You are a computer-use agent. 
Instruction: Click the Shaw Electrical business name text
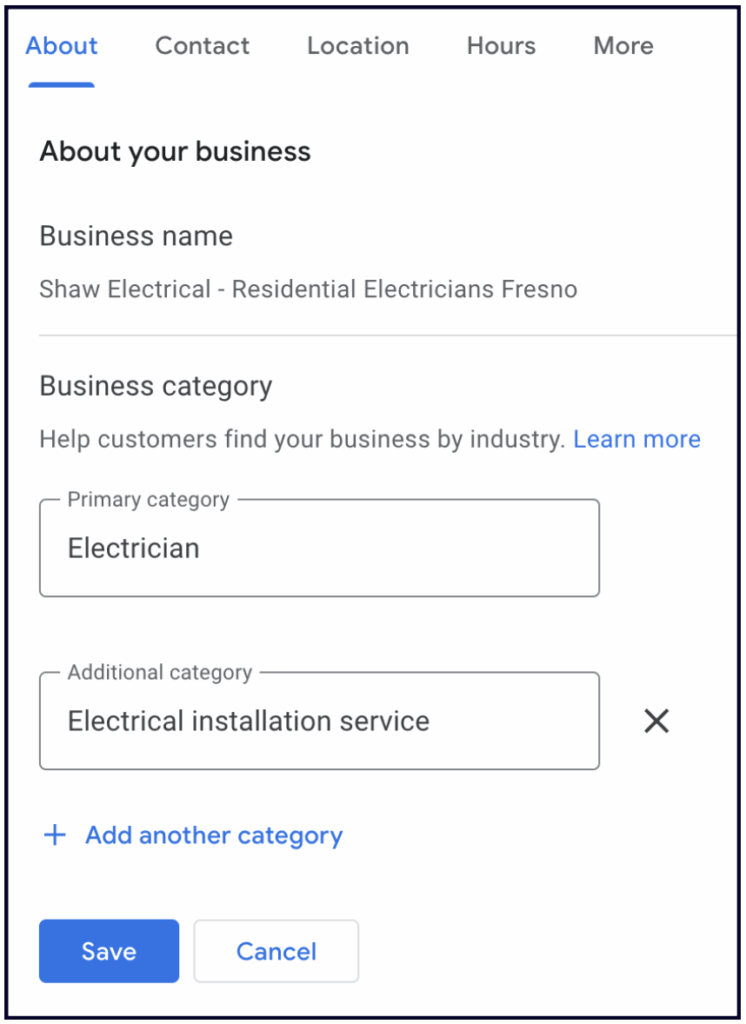(x=308, y=290)
